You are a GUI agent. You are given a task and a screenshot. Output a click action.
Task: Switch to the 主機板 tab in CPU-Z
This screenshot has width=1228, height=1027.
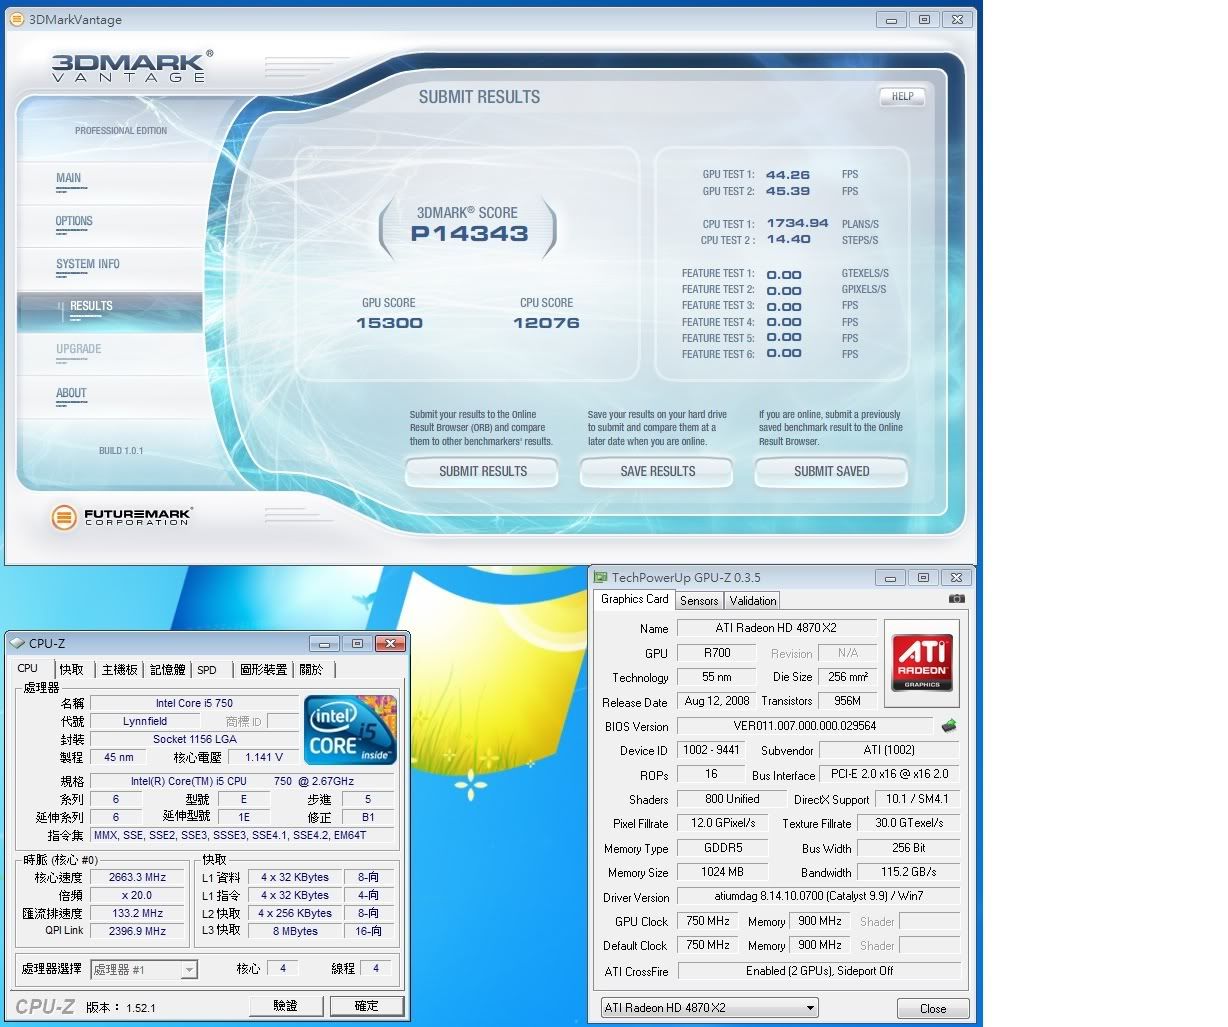click(x=119, y=670)
